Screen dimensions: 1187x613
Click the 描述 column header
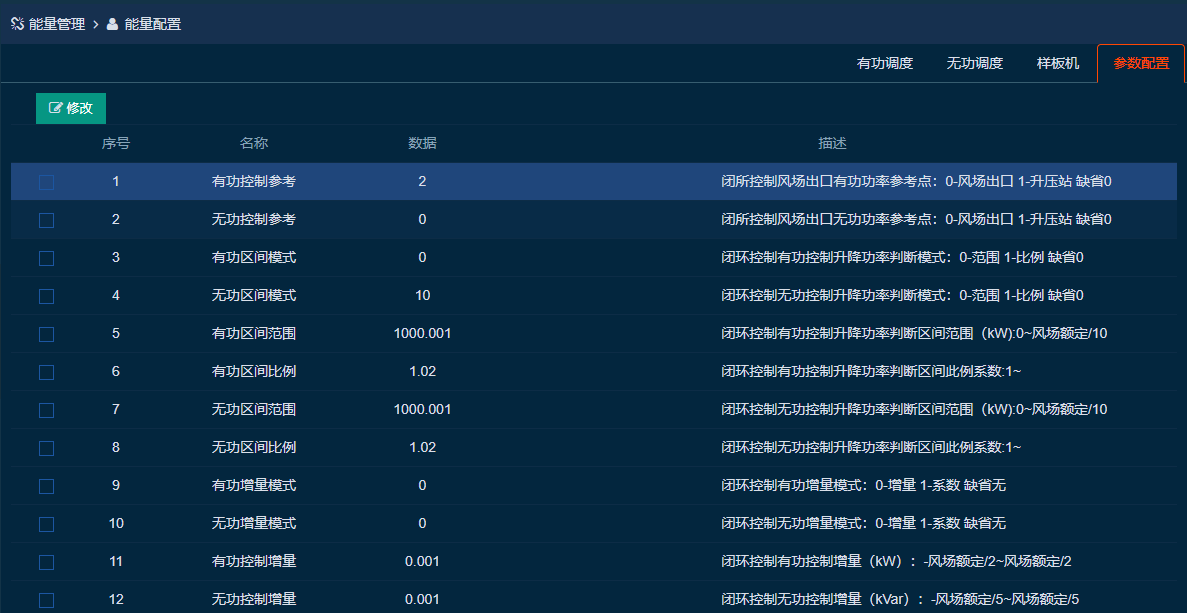pos(832,143)
